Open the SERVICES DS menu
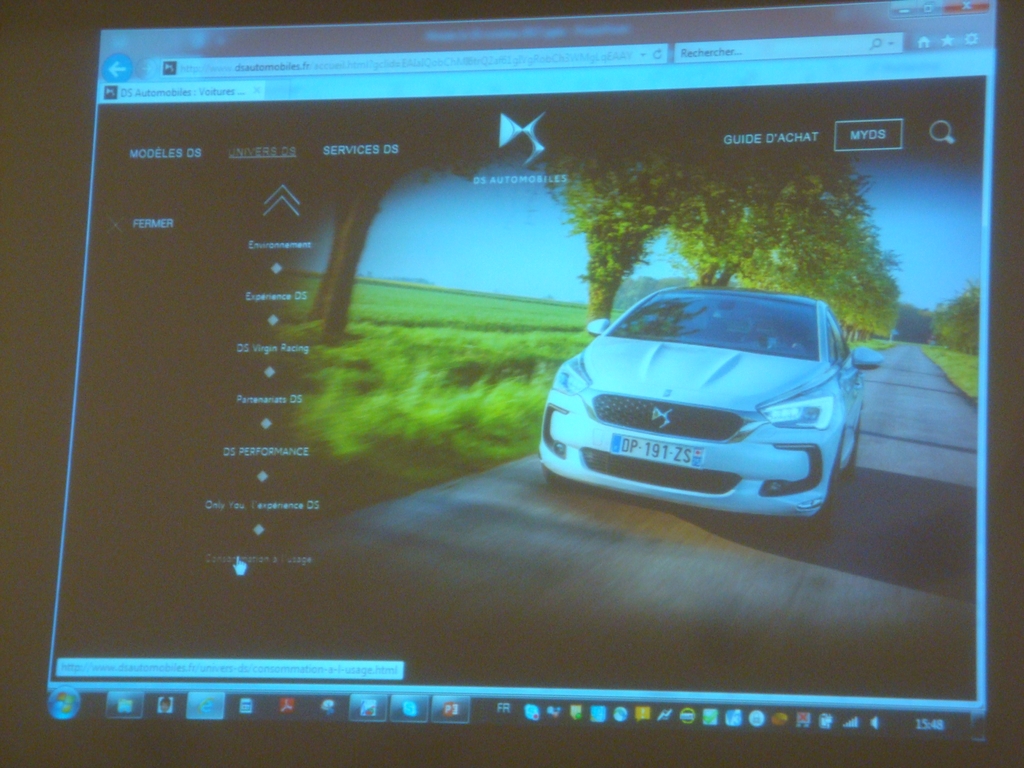The width and height of the screenshot is (1024, 768). (360, 150)
